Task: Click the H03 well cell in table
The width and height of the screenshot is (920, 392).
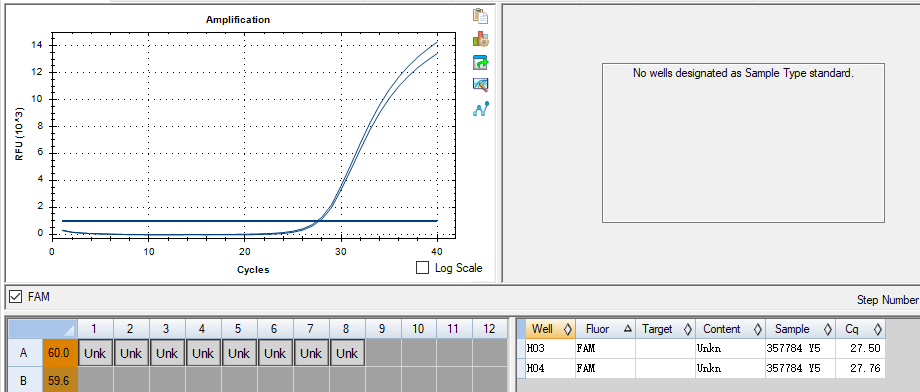Action: tap(550, 349)
